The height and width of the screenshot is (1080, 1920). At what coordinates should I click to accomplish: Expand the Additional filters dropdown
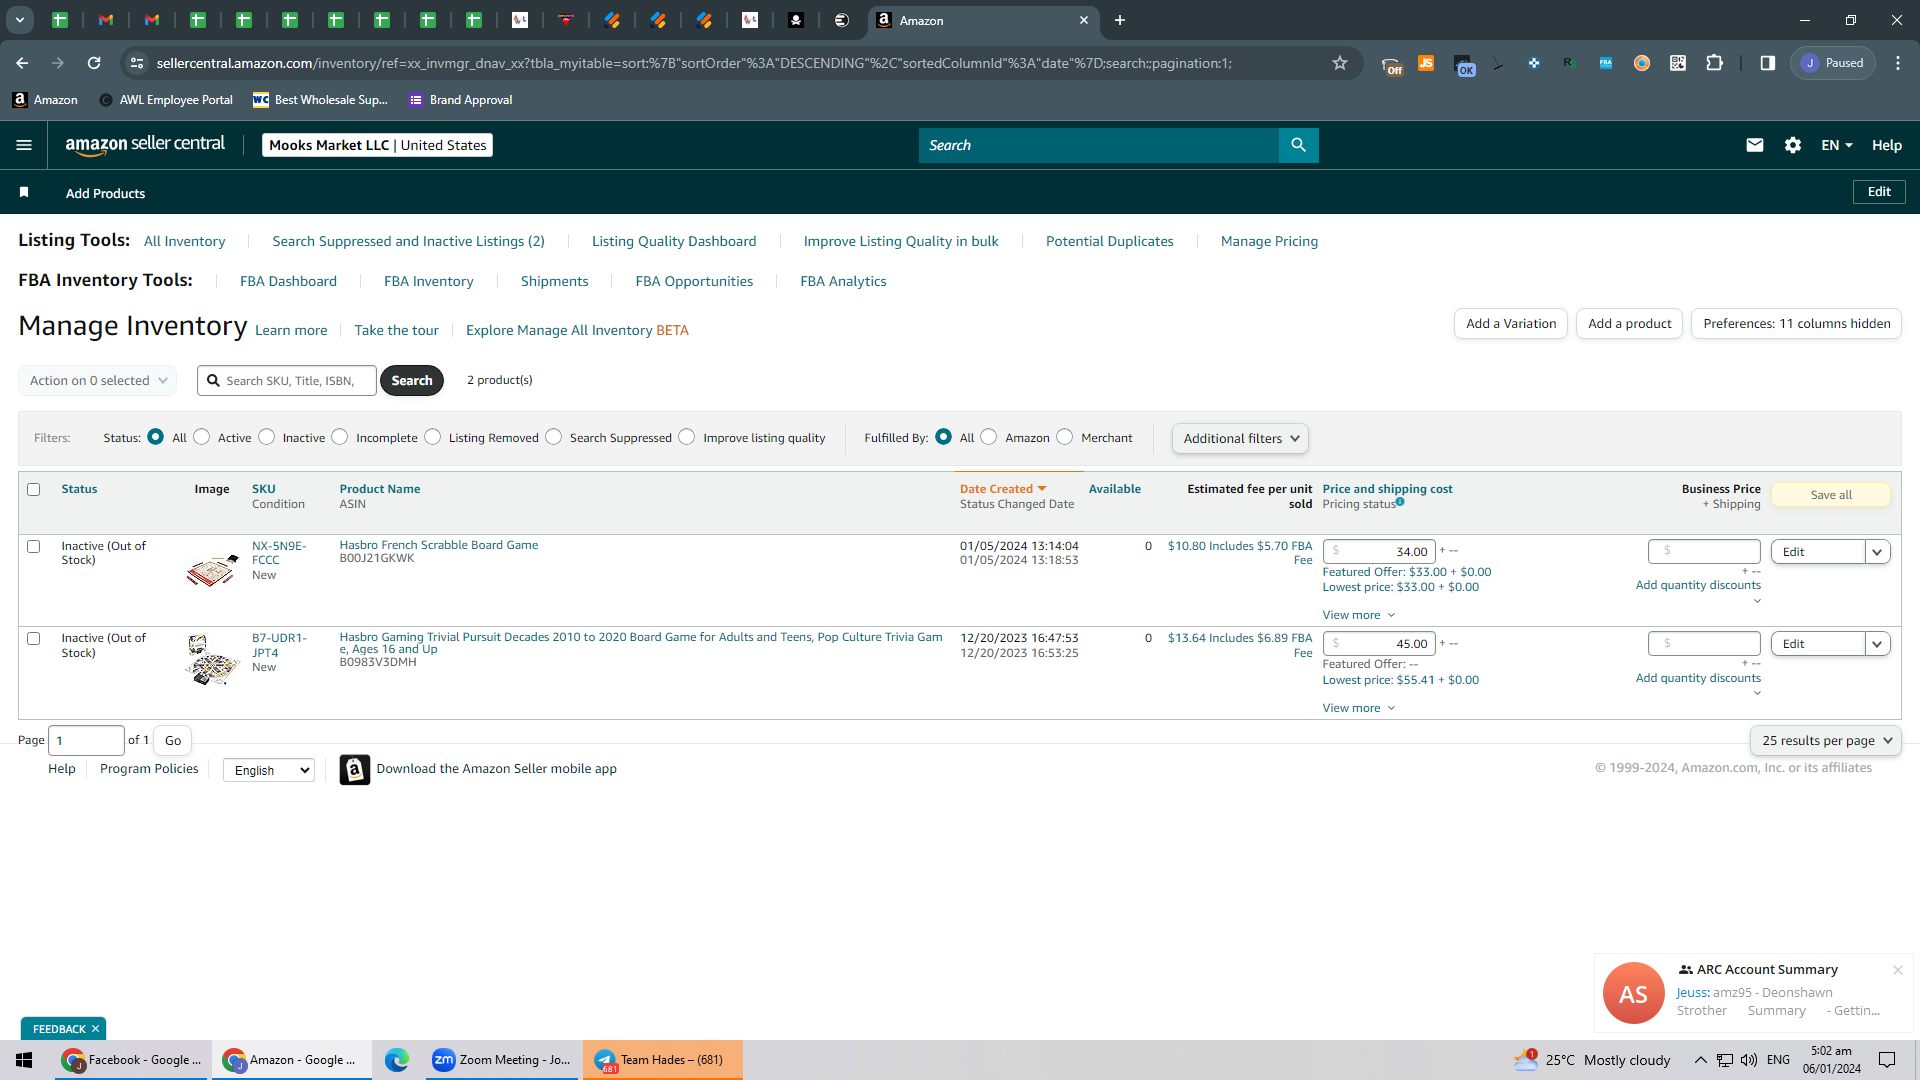tap(1240, 438)
